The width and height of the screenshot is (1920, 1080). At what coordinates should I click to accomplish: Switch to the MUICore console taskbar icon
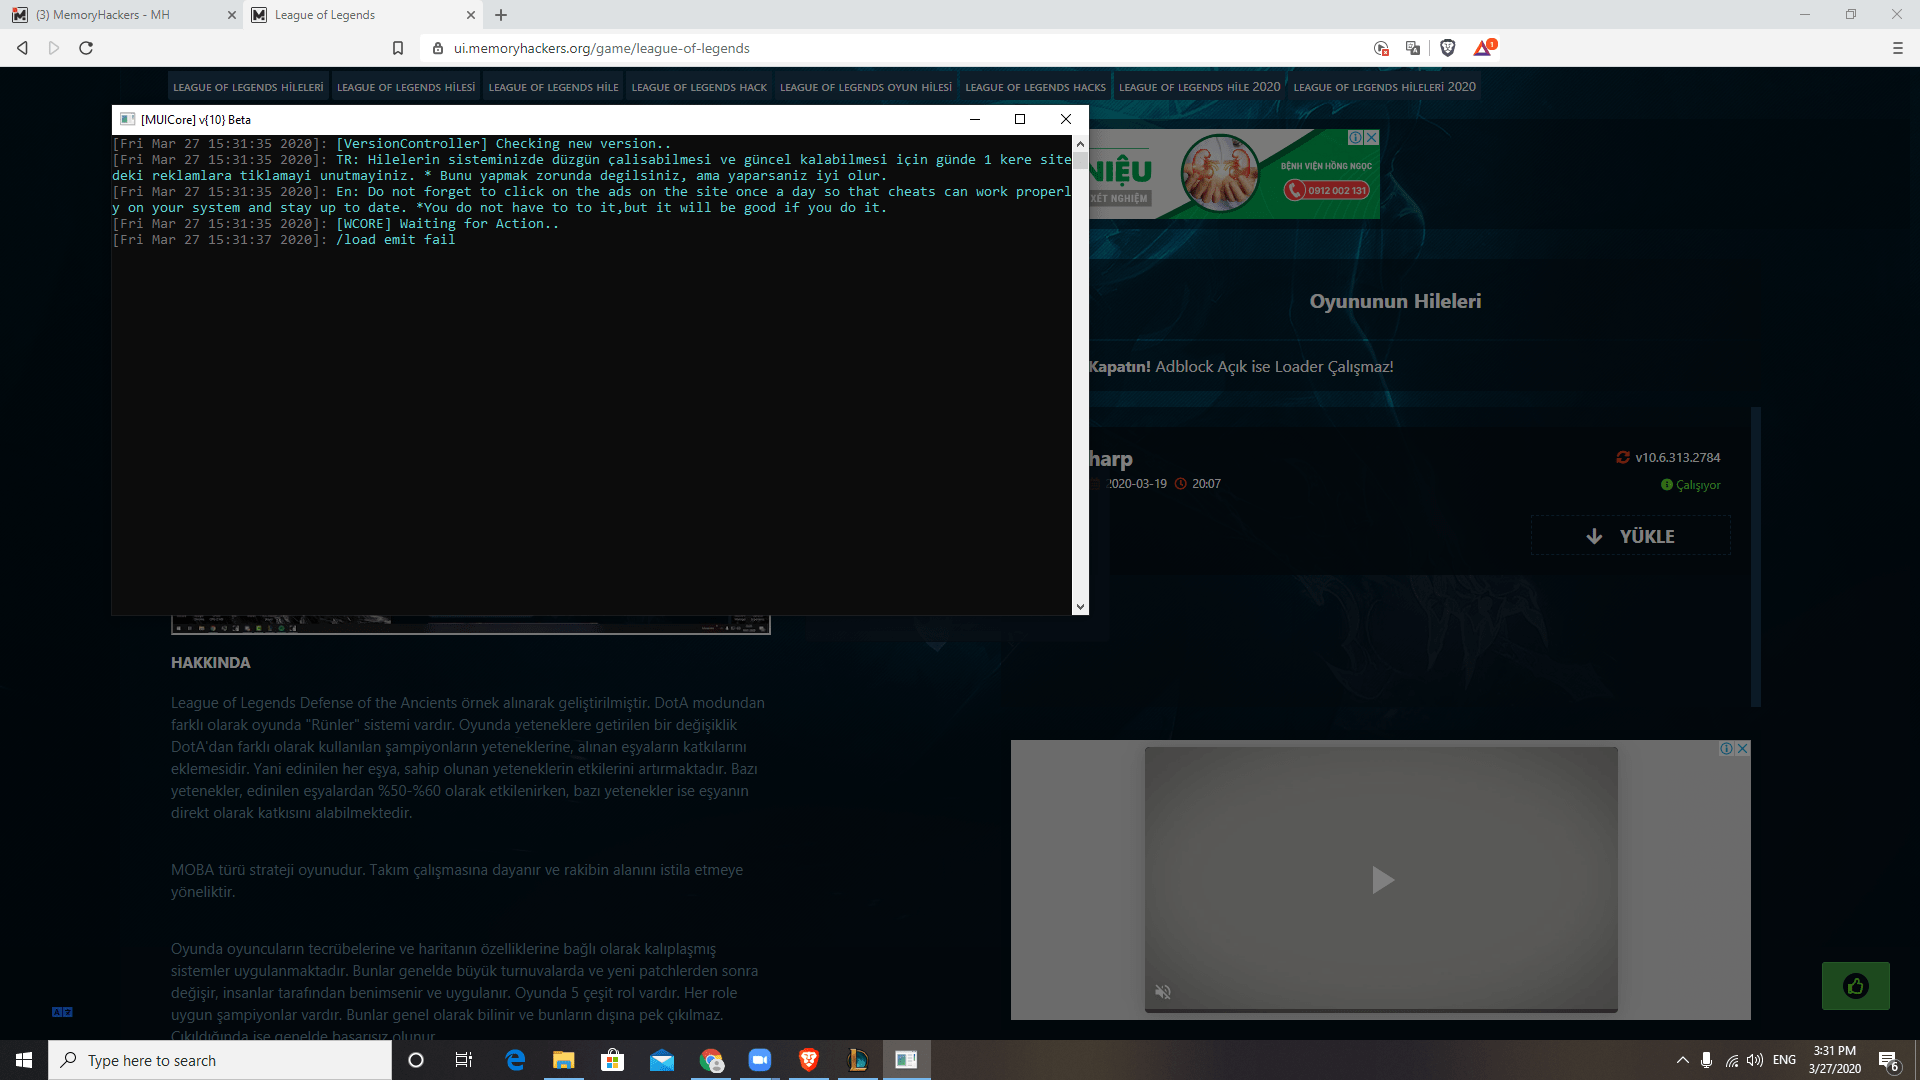tap(907, 1060)
